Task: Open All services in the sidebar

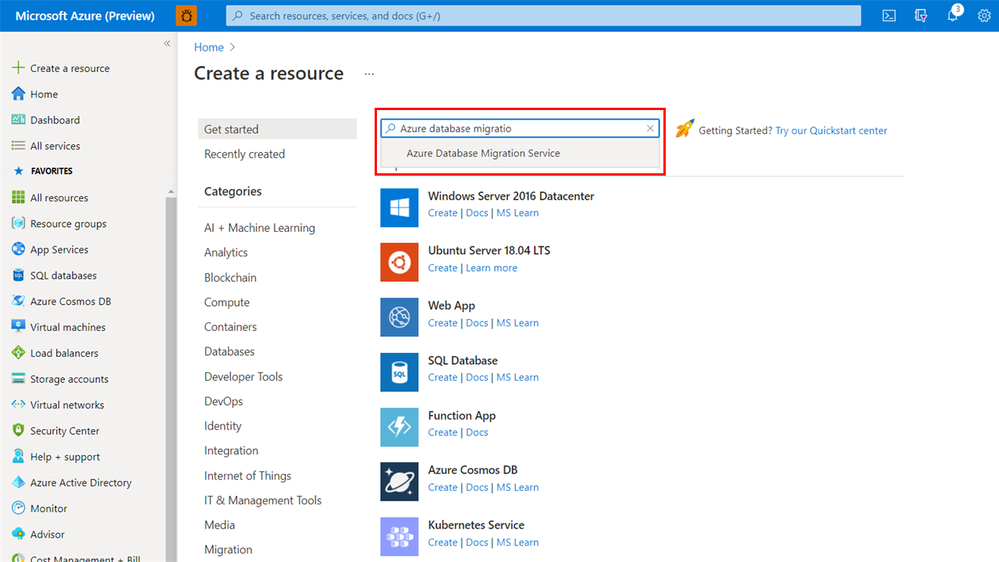Action: pyautogui.click(x=55, y=146)
